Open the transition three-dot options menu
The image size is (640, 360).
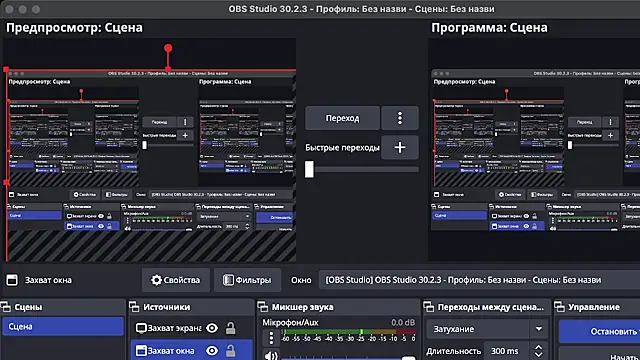pos(400,118)
